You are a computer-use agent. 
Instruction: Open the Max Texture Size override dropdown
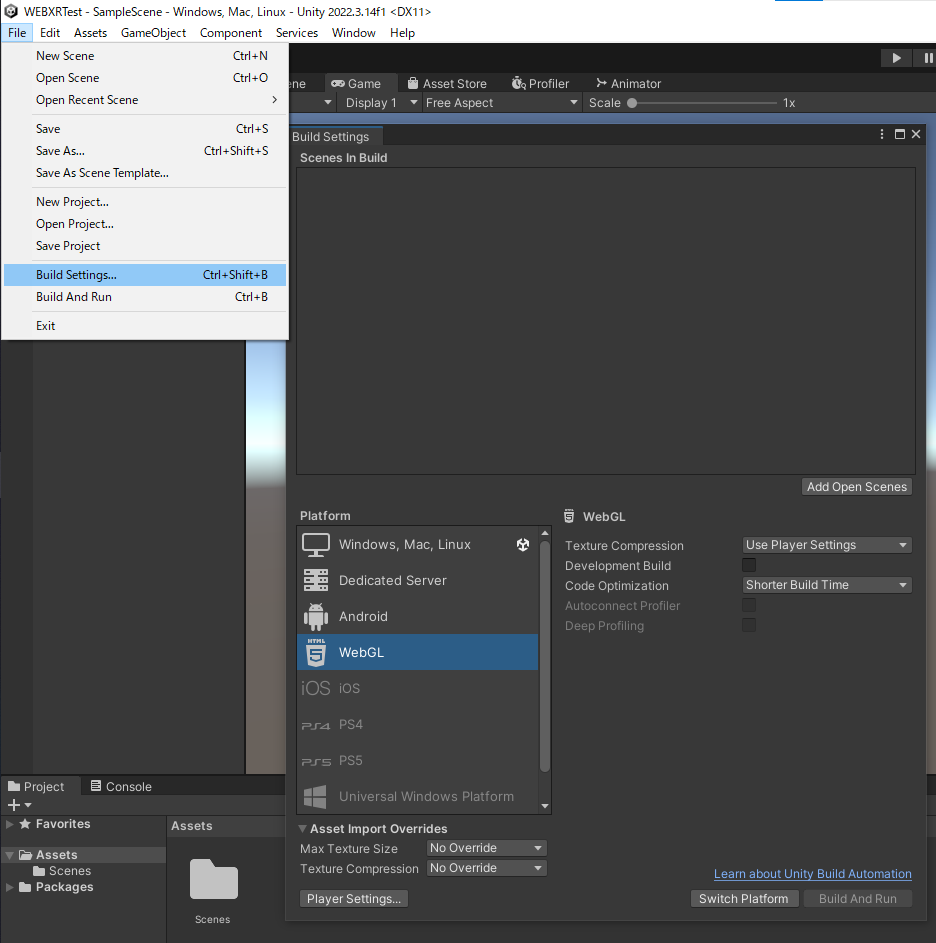(x=487, y=848)
